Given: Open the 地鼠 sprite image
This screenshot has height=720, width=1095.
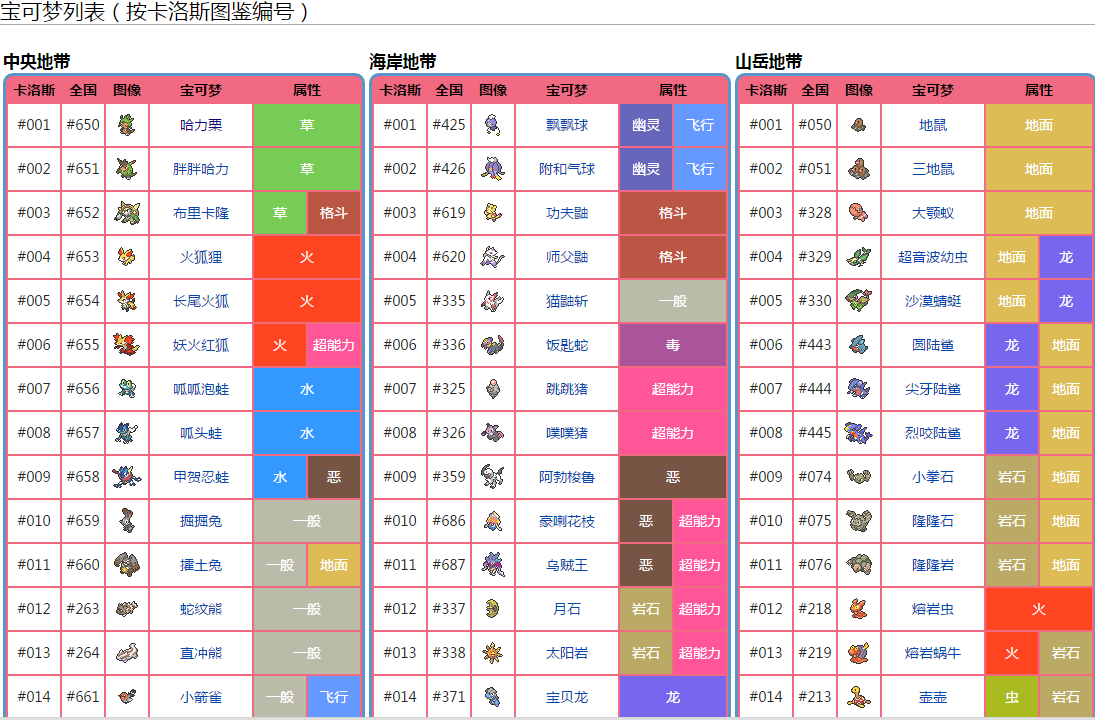Looking at the screenshot, I should pos(858,125).
